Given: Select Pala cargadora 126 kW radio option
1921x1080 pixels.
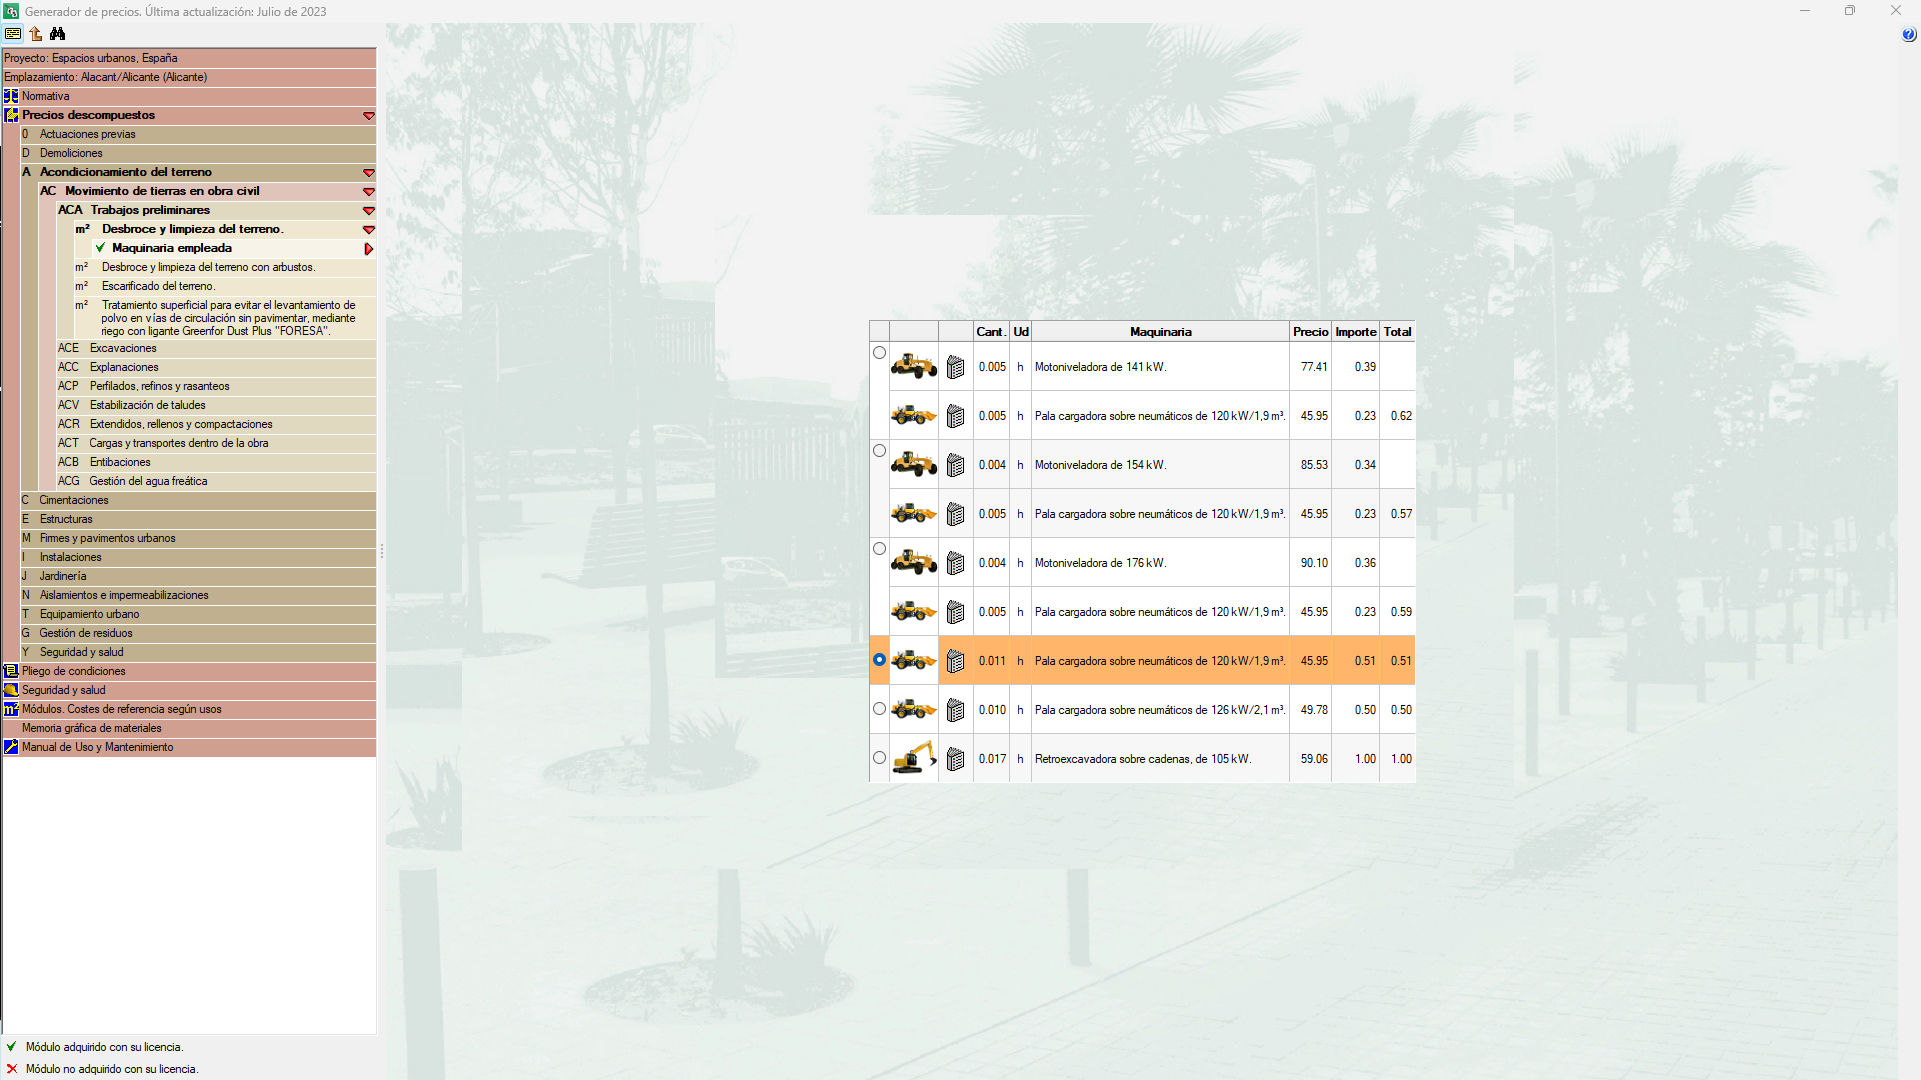Looking at the screenshot, I should tap(879, 709).
